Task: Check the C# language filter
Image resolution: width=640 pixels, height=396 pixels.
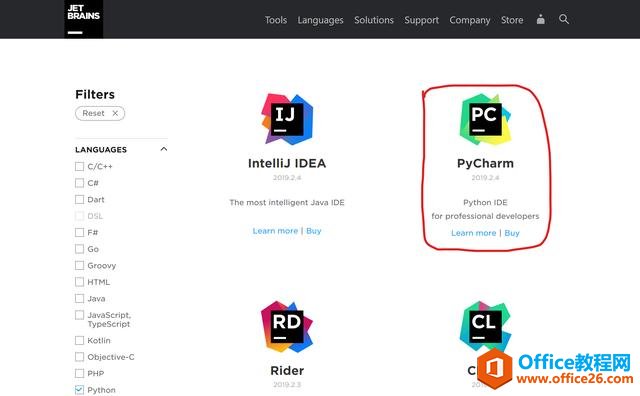Action: click(x=80, y=183)
